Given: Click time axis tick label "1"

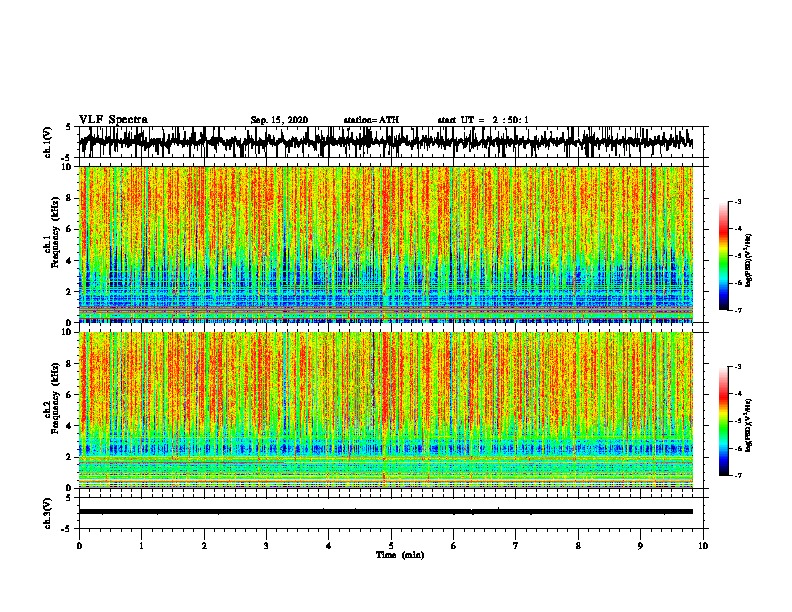Looking at the screenshot, I should coord(141,546).
